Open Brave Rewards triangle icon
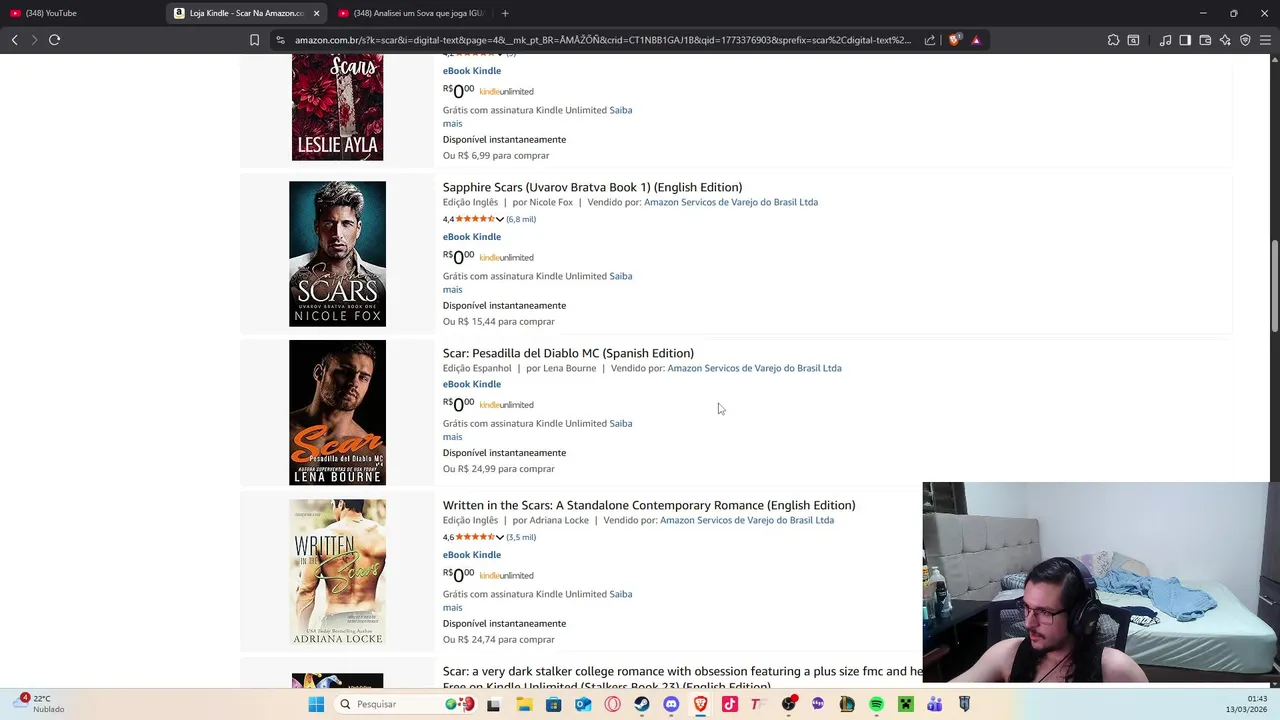The height and width of the screenshot is (720, 1280). click(x=976, y=40)
